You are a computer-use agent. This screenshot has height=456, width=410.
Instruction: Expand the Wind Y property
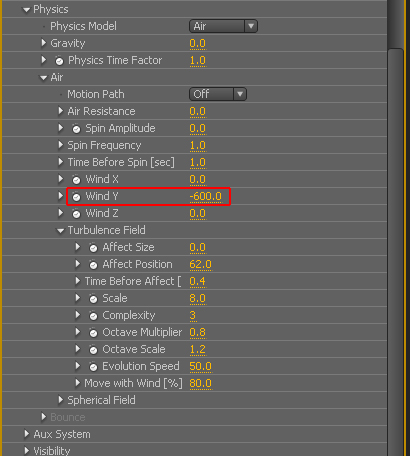point(60,196)
